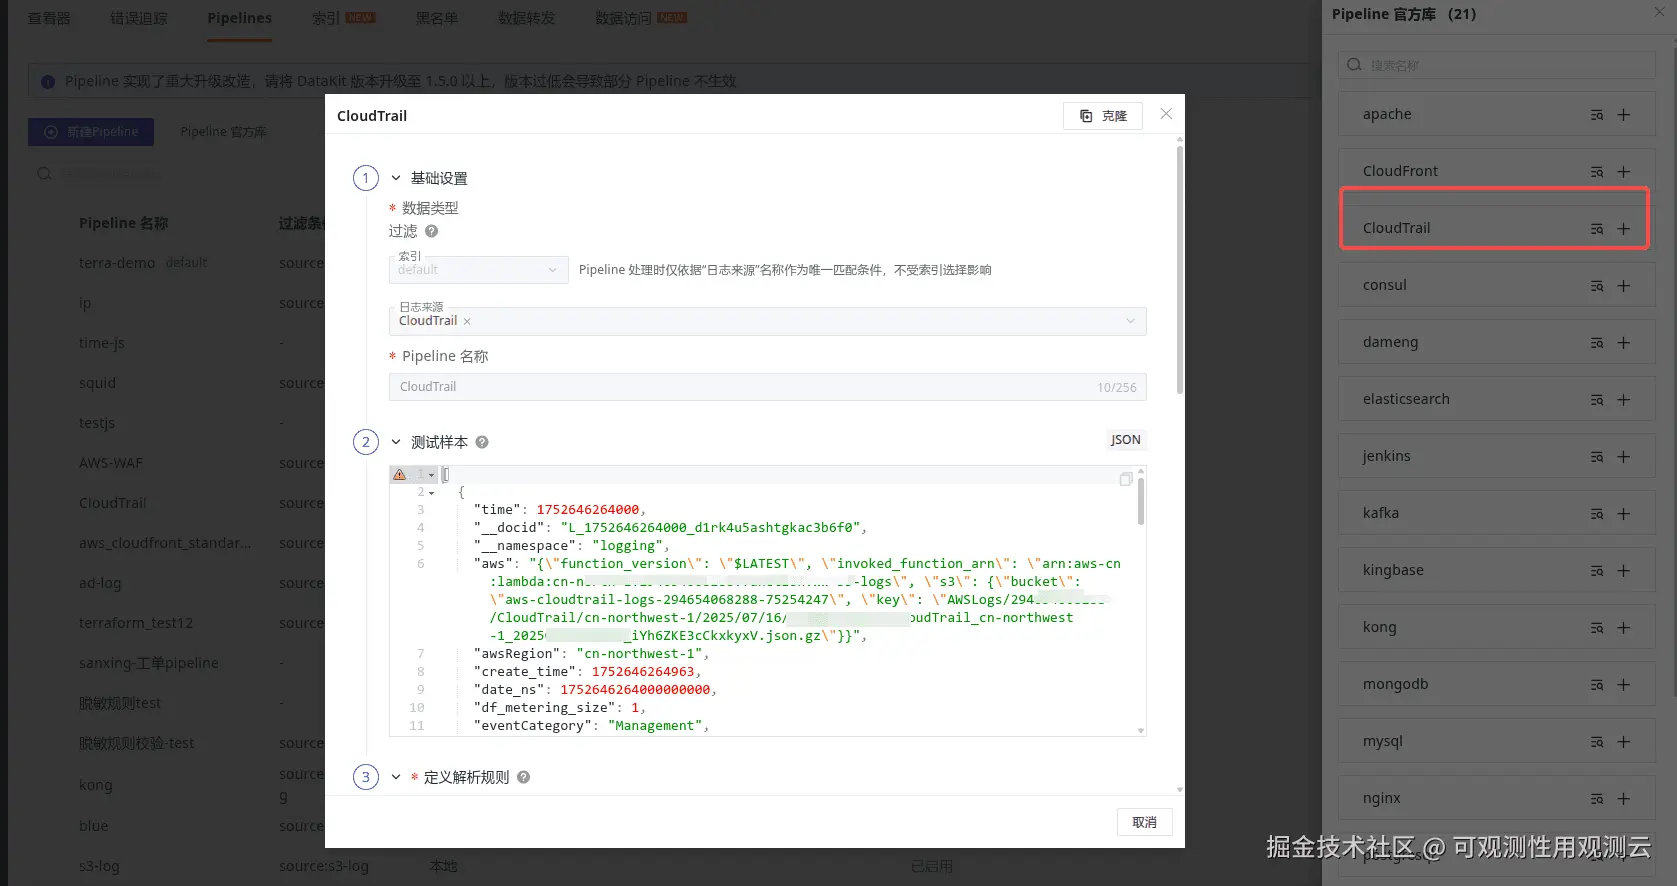Add the CloudFront pipeline with plus icon
This screenshot has height=886, width=1677.
pyautogui.click(x=1624, y=172)
